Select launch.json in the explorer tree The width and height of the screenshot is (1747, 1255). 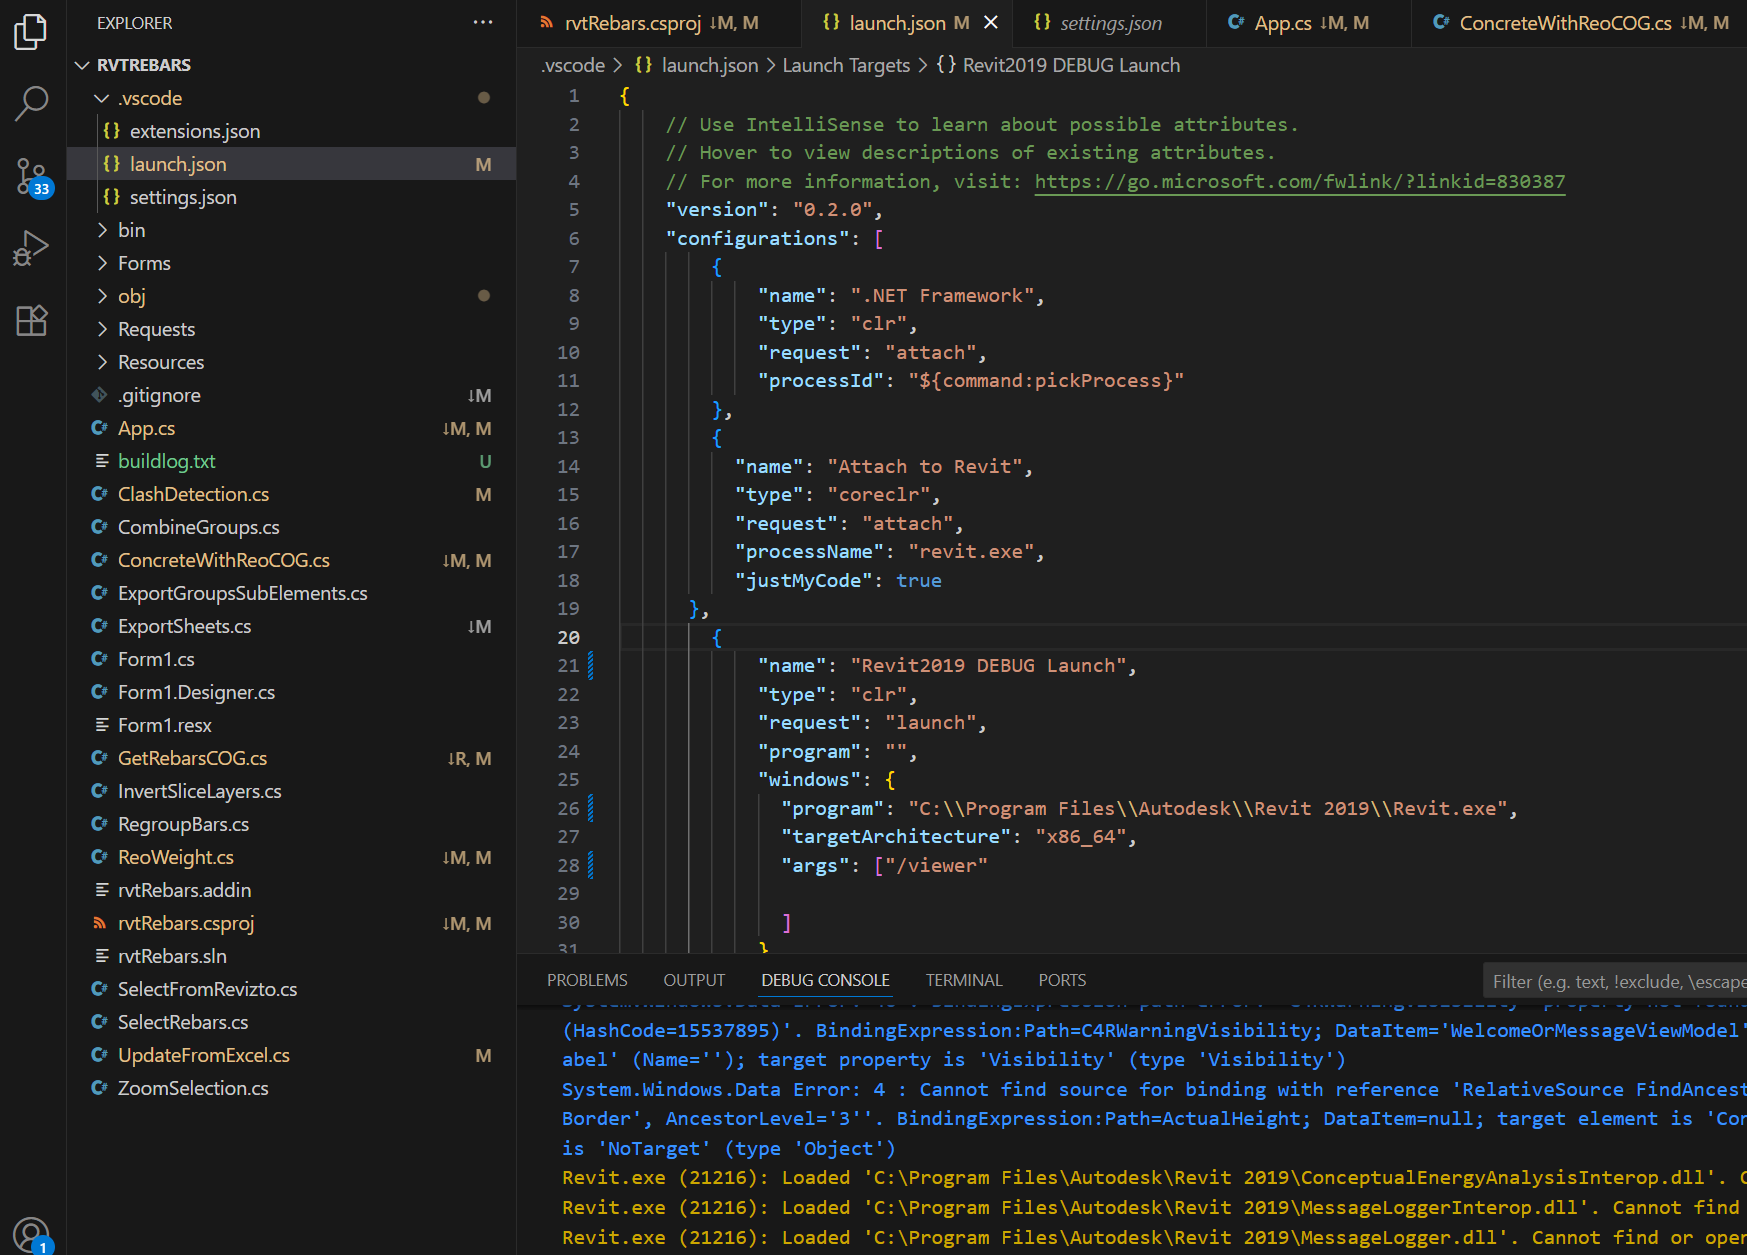point(291,164)
